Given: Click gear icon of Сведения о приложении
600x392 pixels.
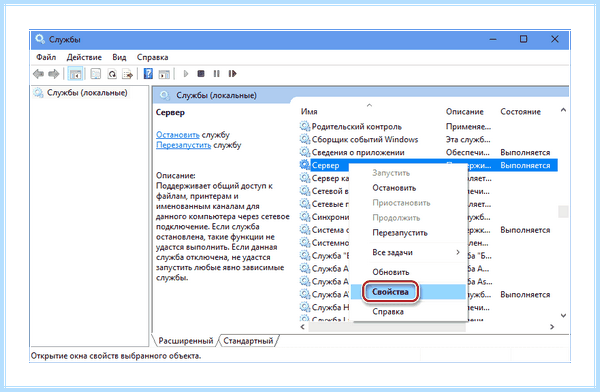Looking at the screenshot, I should tap(305, 152).
